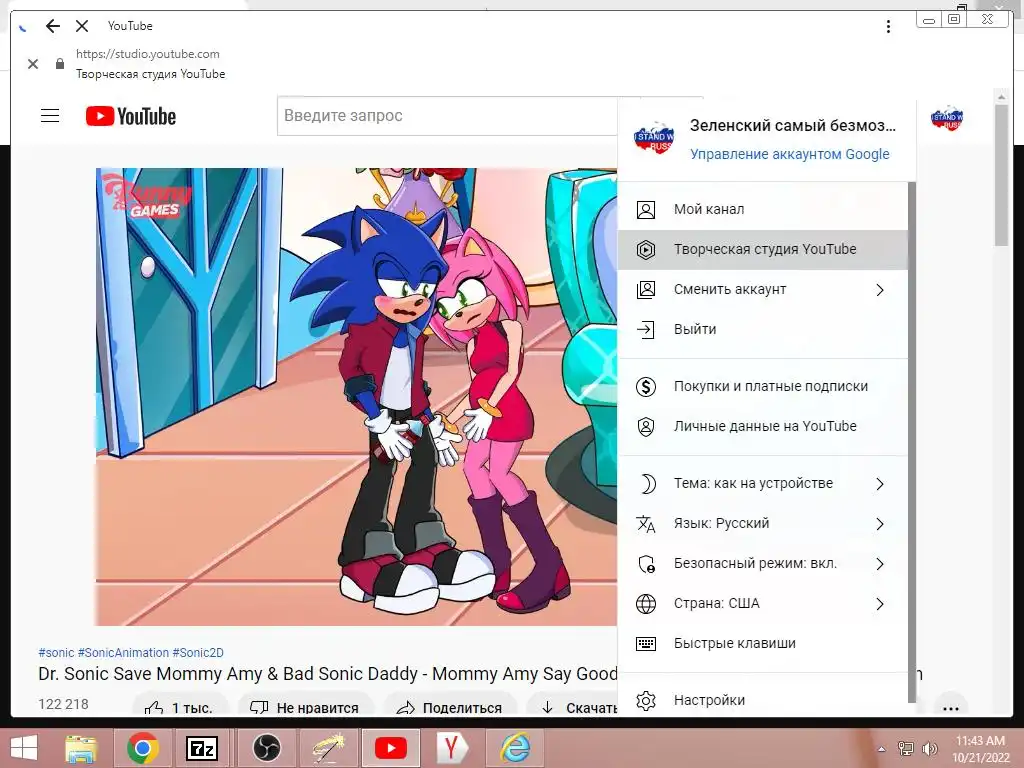Click the page vertical scrollbar thumb
Image resolution: width=1024 pixels, height=768 pixels.
coord(1001,175)
